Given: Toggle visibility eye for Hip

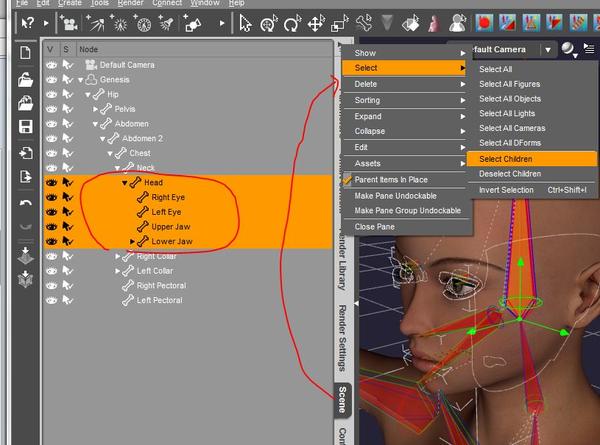Looking at the screenshot, I should tap(52, 94).
